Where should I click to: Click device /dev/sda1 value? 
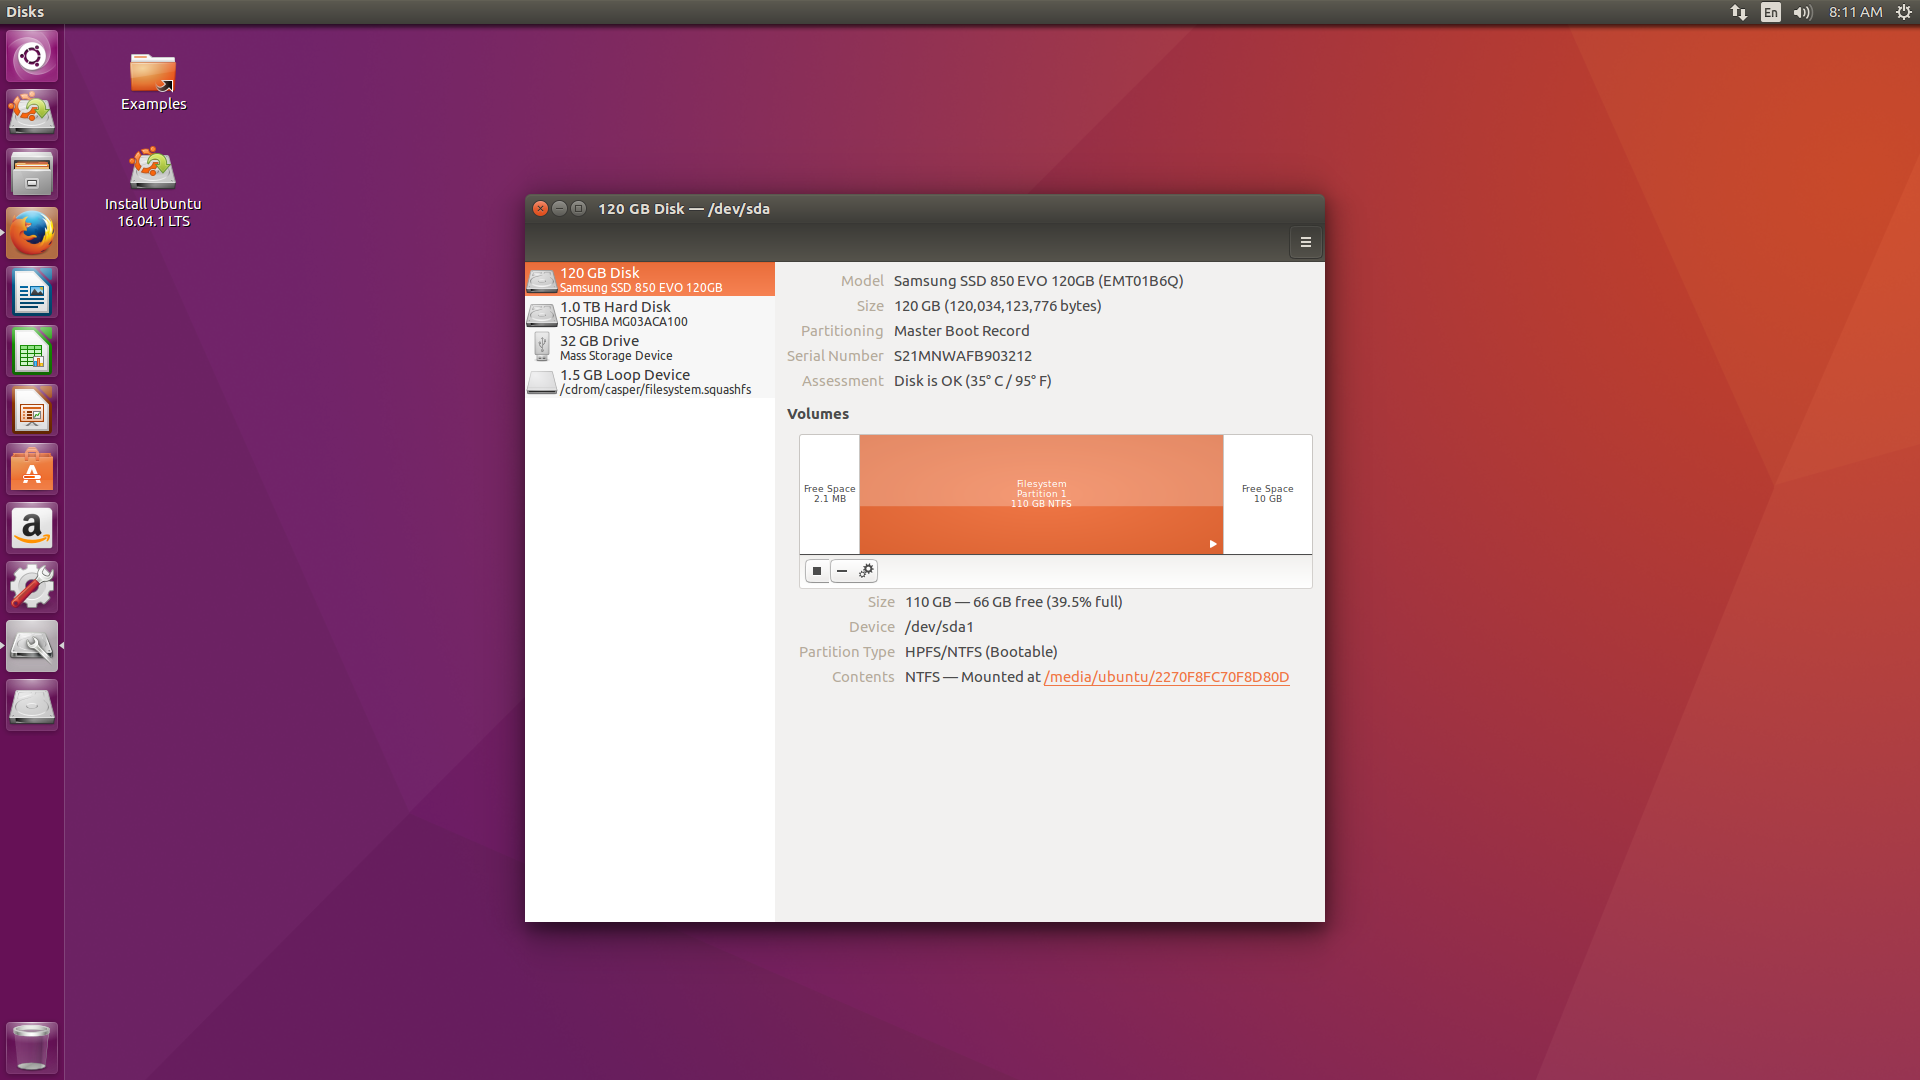(x=939, y=627)
